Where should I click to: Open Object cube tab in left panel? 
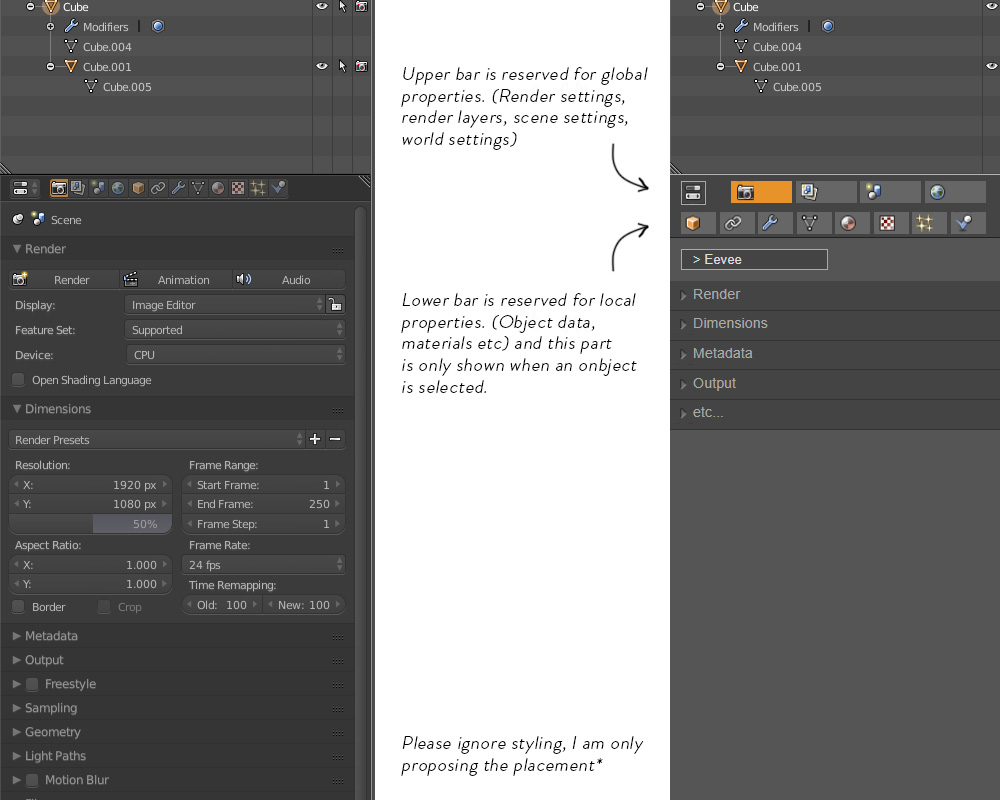click(138, 188)
